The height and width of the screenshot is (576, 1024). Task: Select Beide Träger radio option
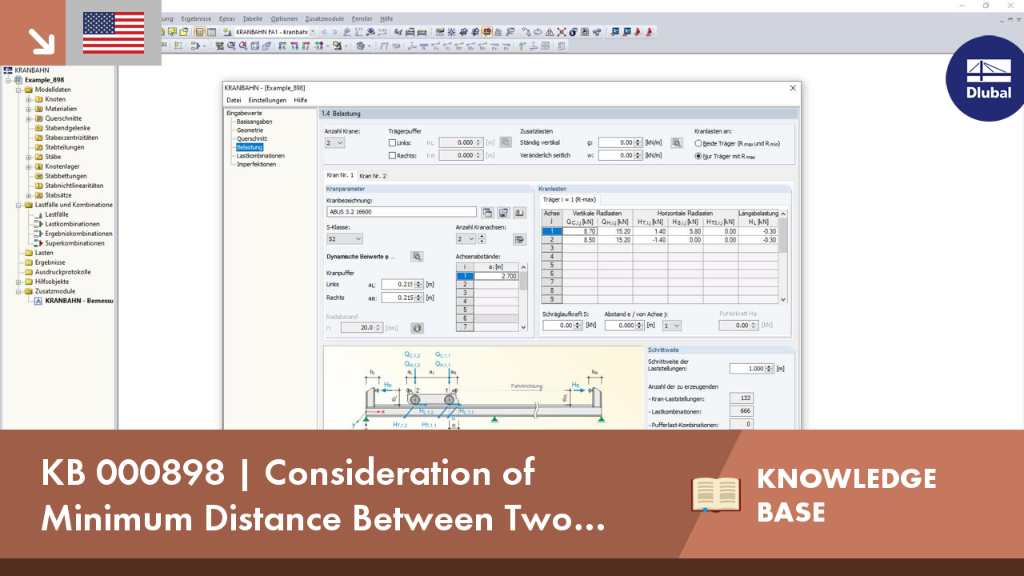coord(698,143)
